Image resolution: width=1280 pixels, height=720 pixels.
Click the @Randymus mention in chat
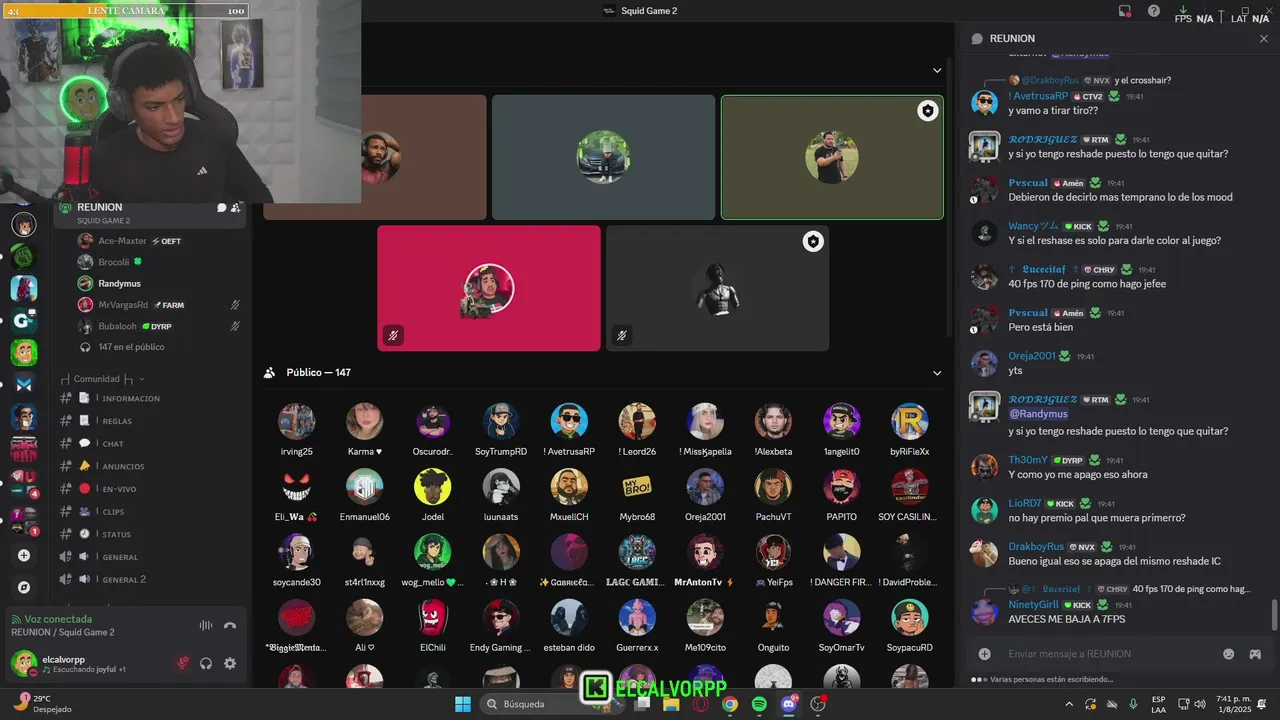click(1038, 413)
